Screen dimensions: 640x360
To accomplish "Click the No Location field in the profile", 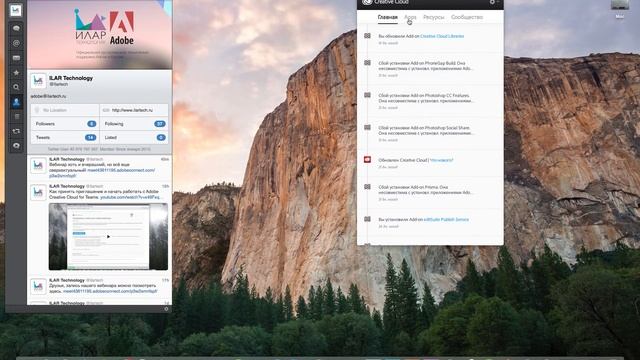I will point(64,110).
